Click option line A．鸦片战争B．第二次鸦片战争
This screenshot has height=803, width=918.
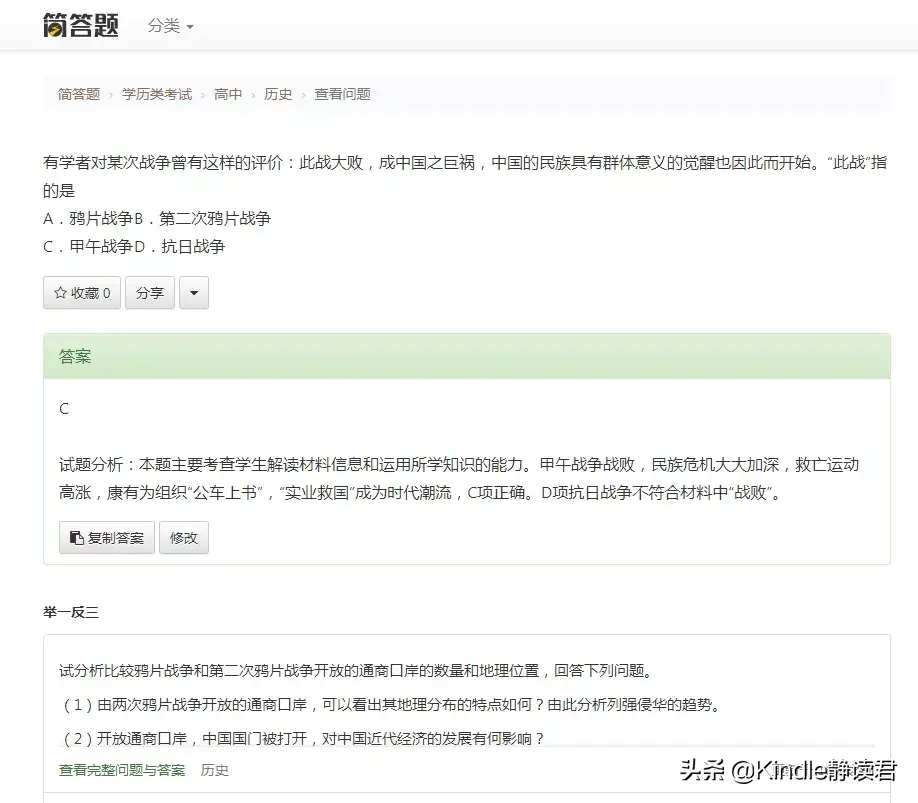pyautogui.click(x=157, y=219)
